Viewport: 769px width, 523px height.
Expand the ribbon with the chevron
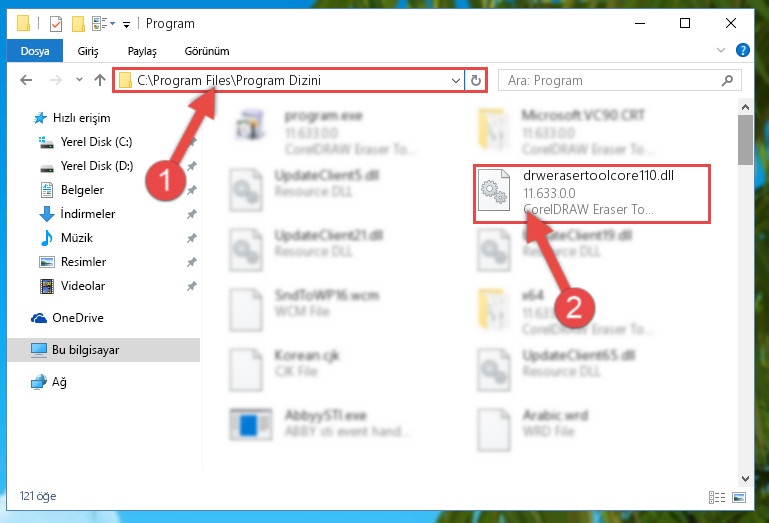click(720, 50)
